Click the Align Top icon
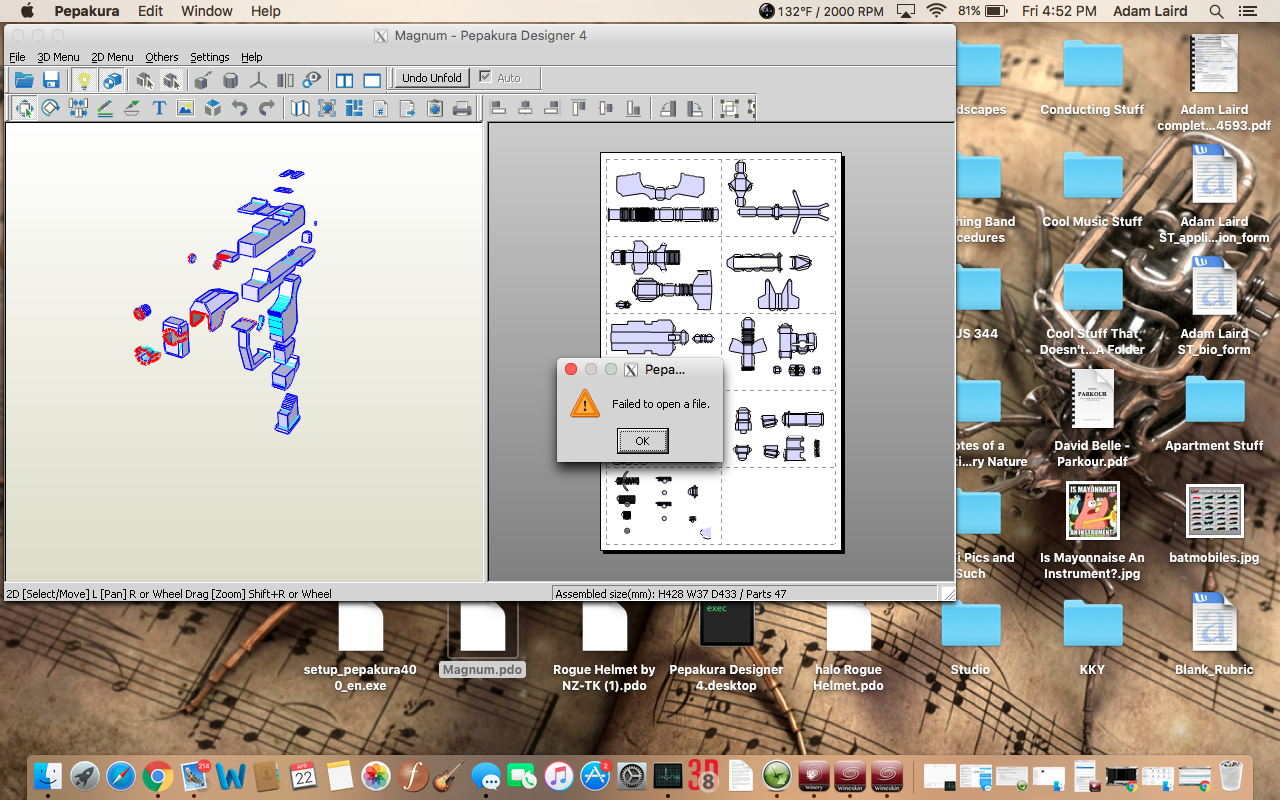 (579, 108)
